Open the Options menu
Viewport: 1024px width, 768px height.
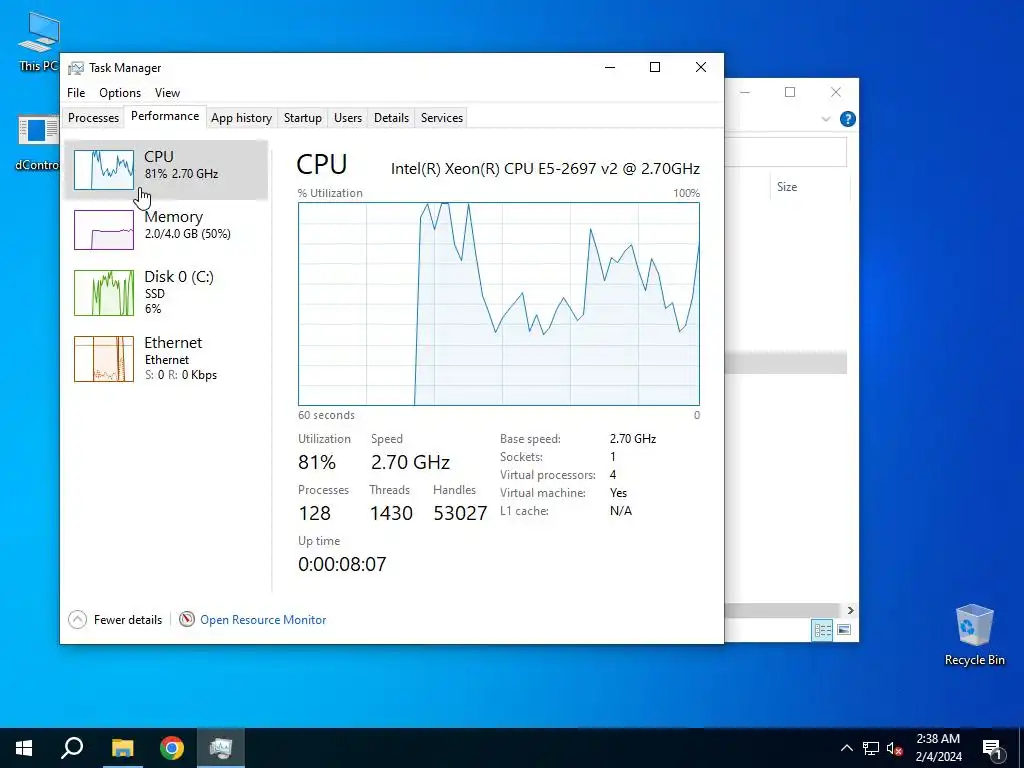120,93
